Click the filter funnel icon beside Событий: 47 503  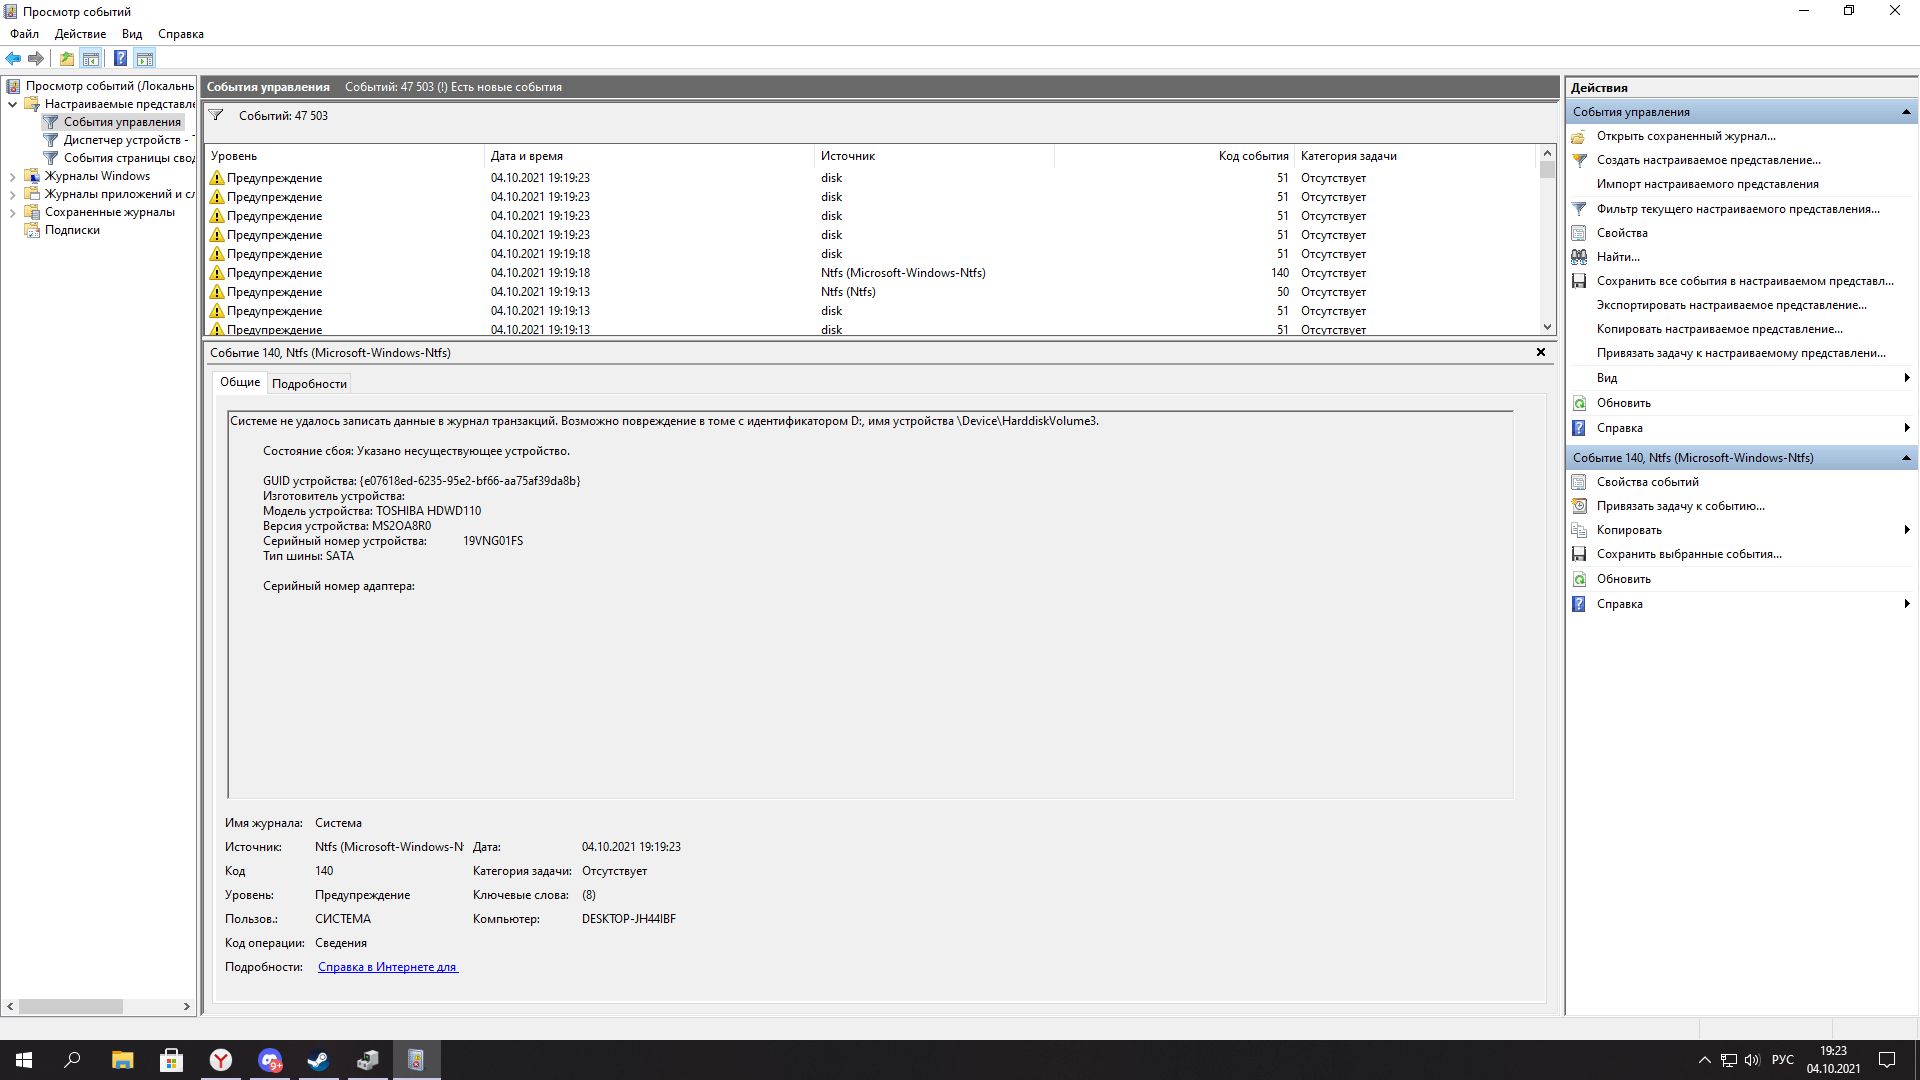[216, 115]
